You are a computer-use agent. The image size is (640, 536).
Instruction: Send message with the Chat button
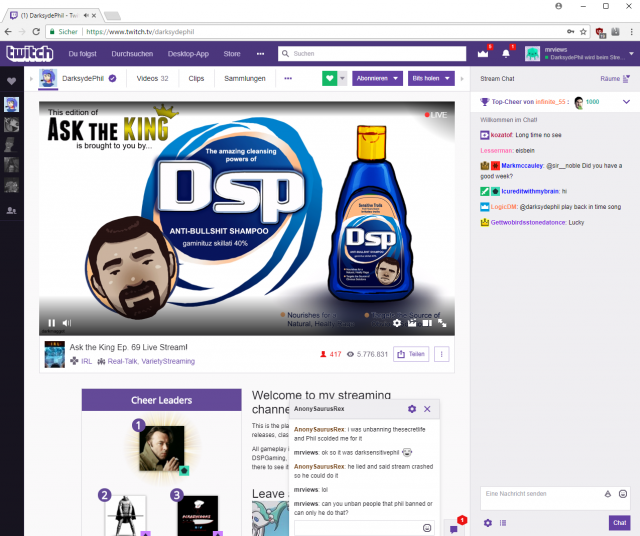(x=619, y=523)
